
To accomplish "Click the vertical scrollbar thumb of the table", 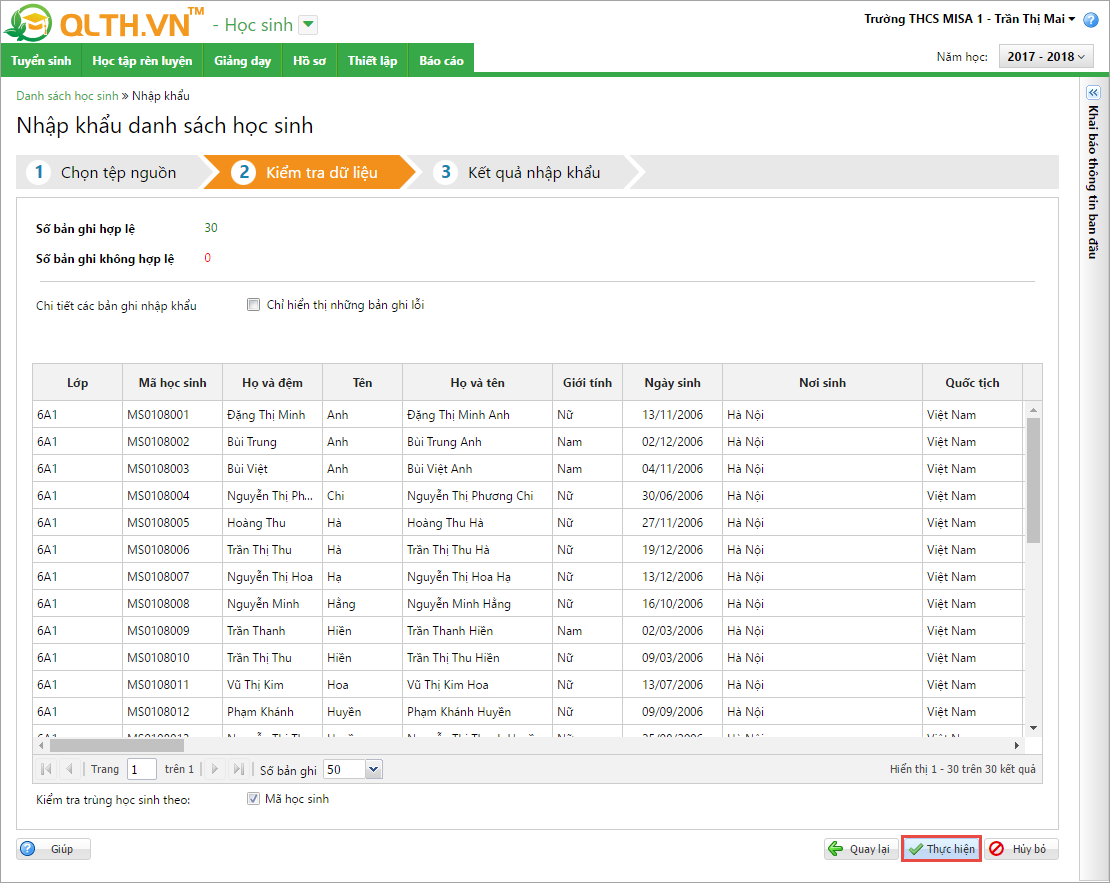I will [1034, 480].
